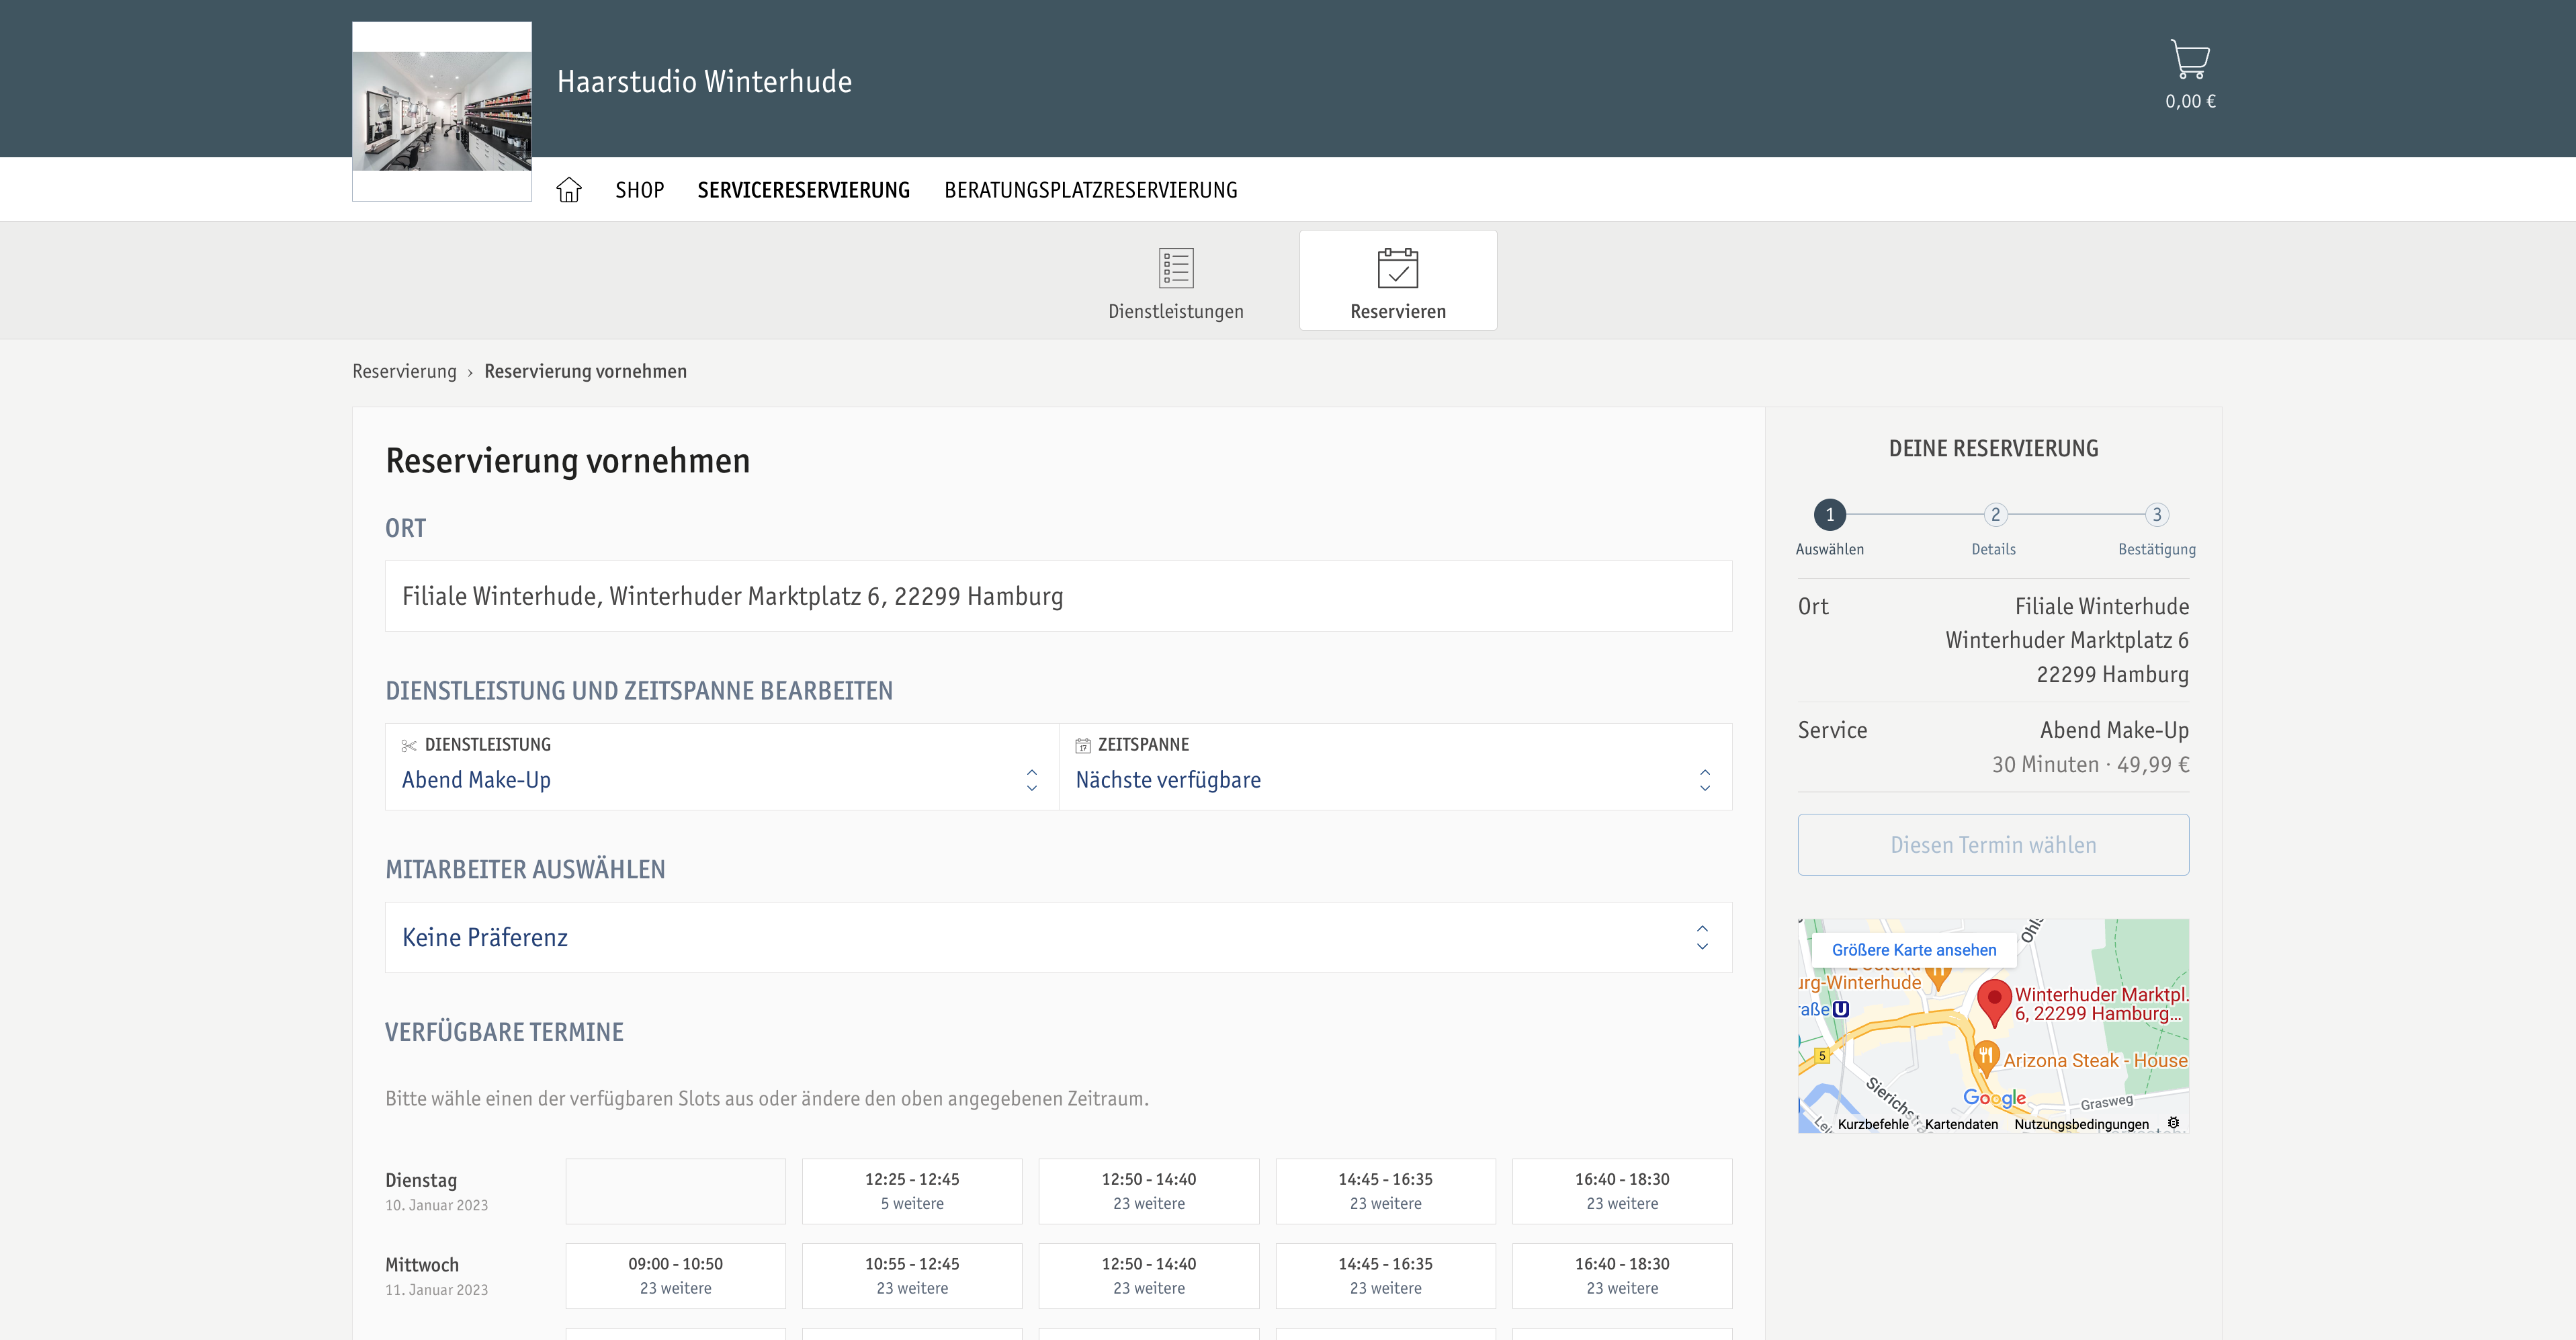Click the Arizona Steak - House map label
Viewport: 2576px width, 1340px height.
(x=2095, y=1061)
